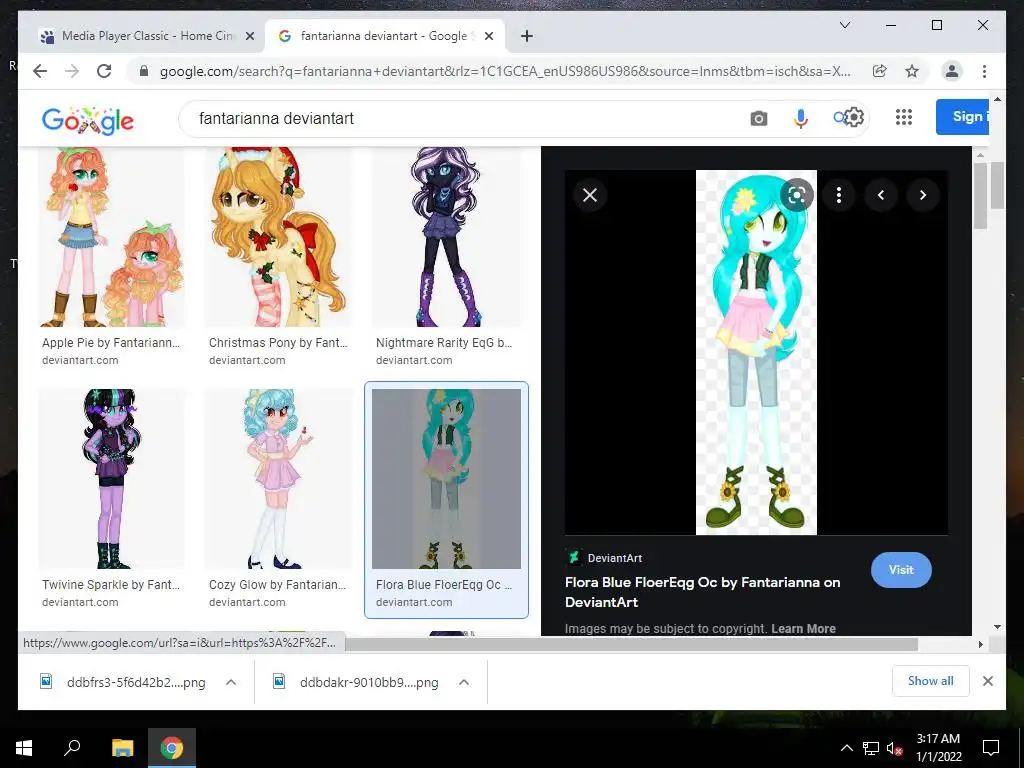1024x768 pixels.
Task: Show previous image in preview
Action: pyautogui.click(x=880, y=195)
